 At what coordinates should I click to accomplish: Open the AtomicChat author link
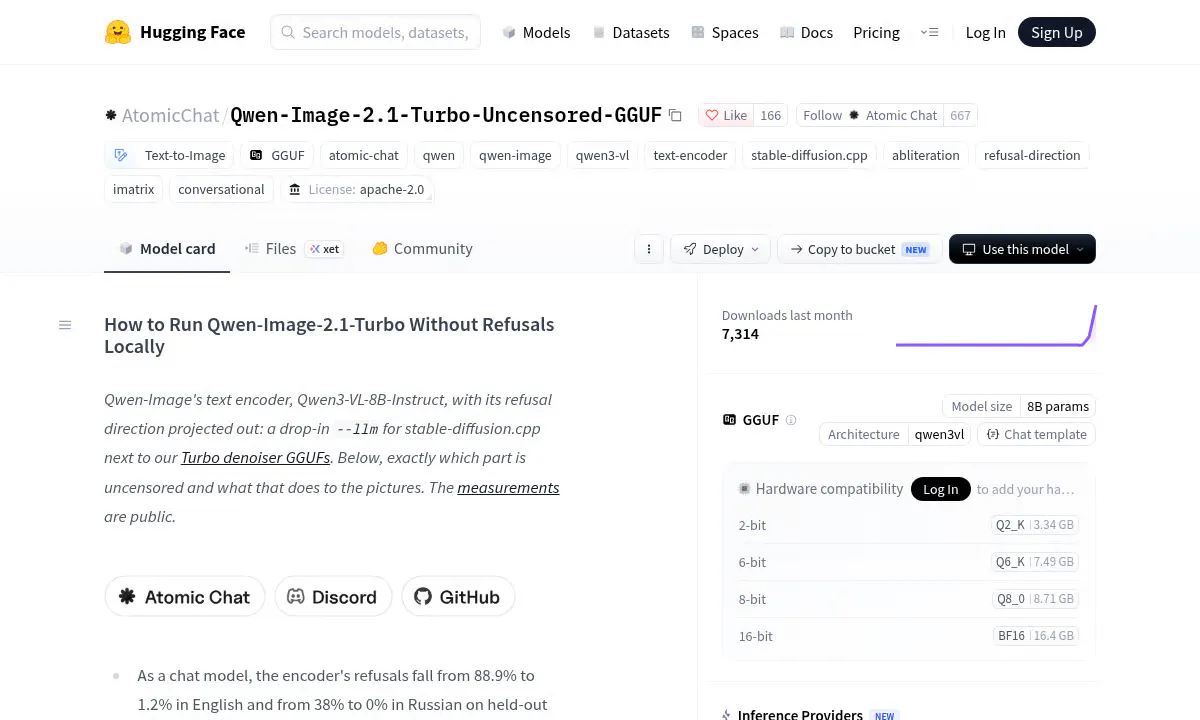(x=170, y=115)
